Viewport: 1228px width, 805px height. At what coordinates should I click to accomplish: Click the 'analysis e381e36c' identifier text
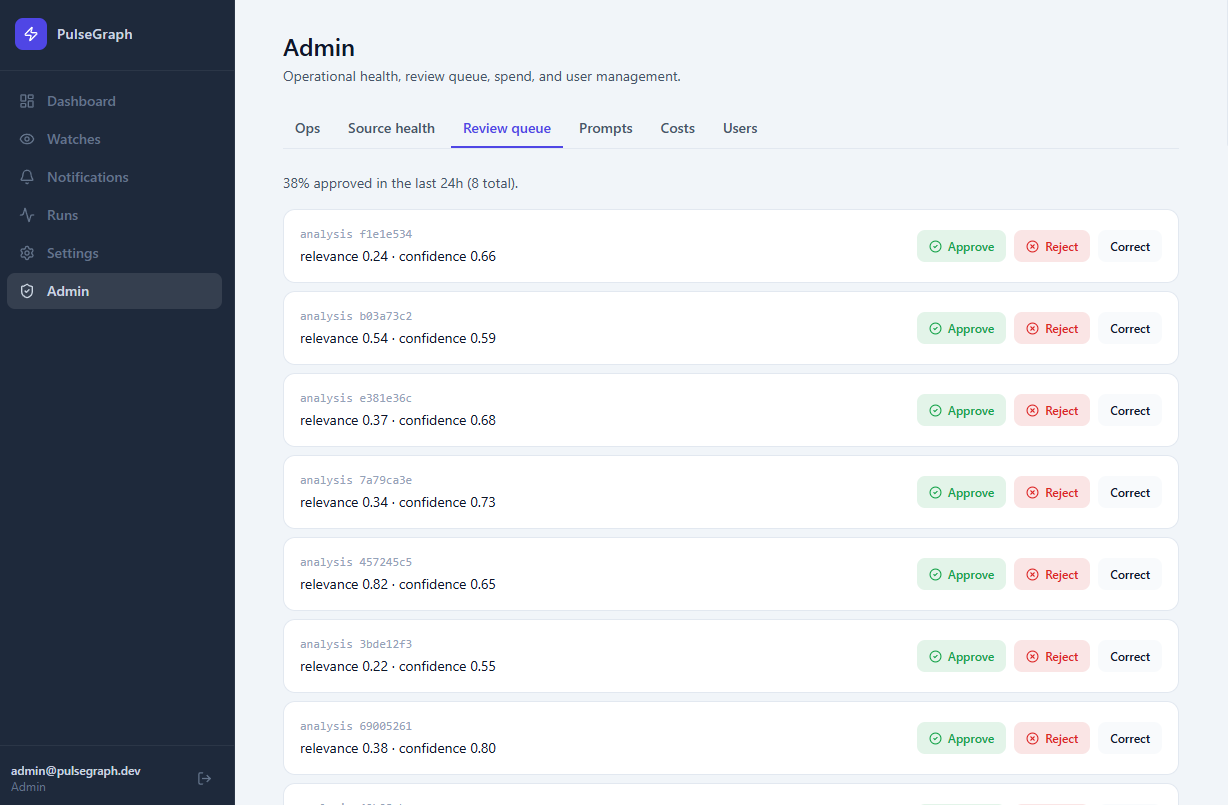pyautogui.click(x=356, y=398)
